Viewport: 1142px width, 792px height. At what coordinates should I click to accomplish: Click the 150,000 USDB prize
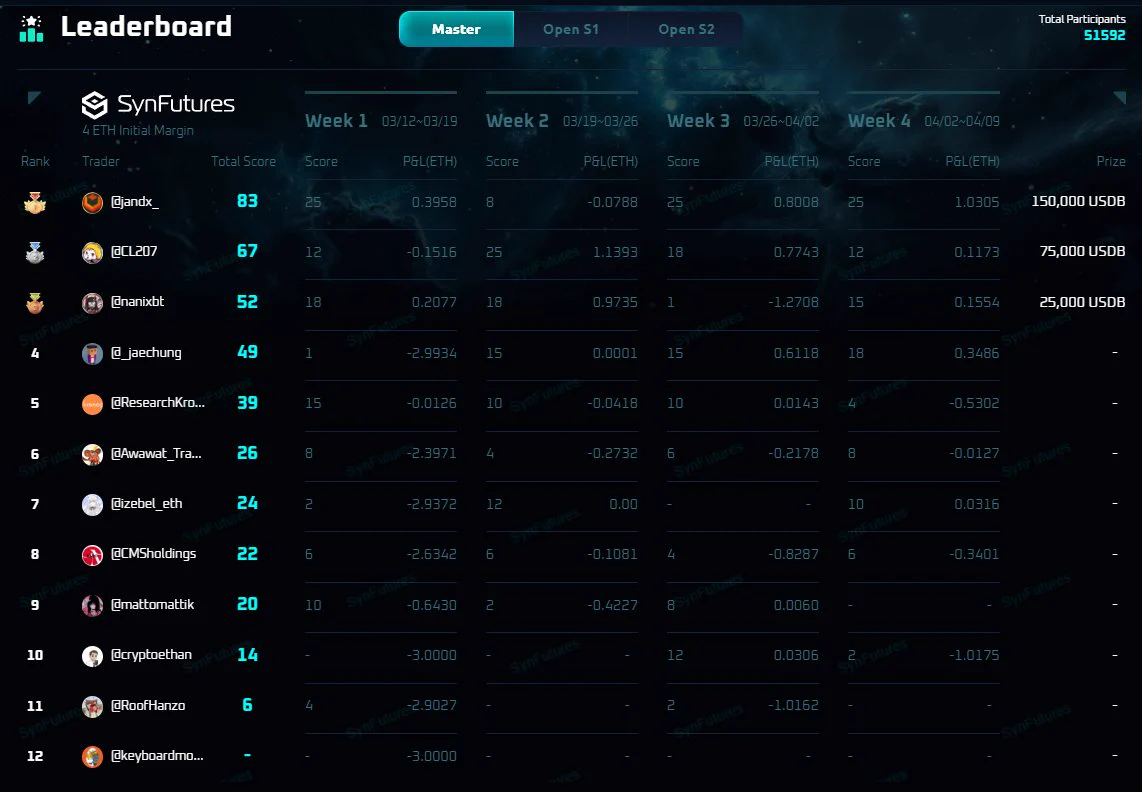(x=1078, y=201)
